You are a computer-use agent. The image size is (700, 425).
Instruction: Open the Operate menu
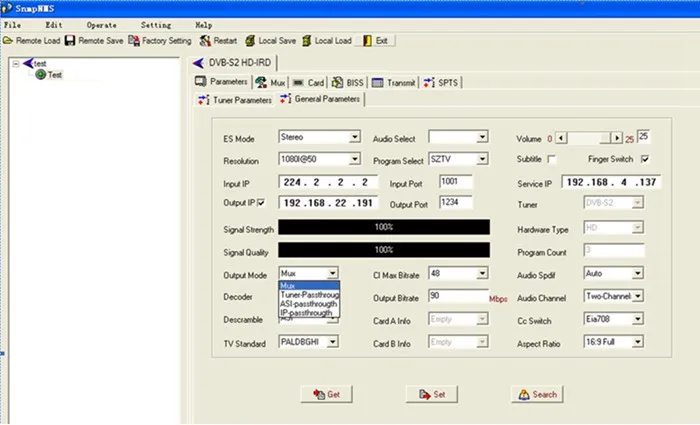102,25
